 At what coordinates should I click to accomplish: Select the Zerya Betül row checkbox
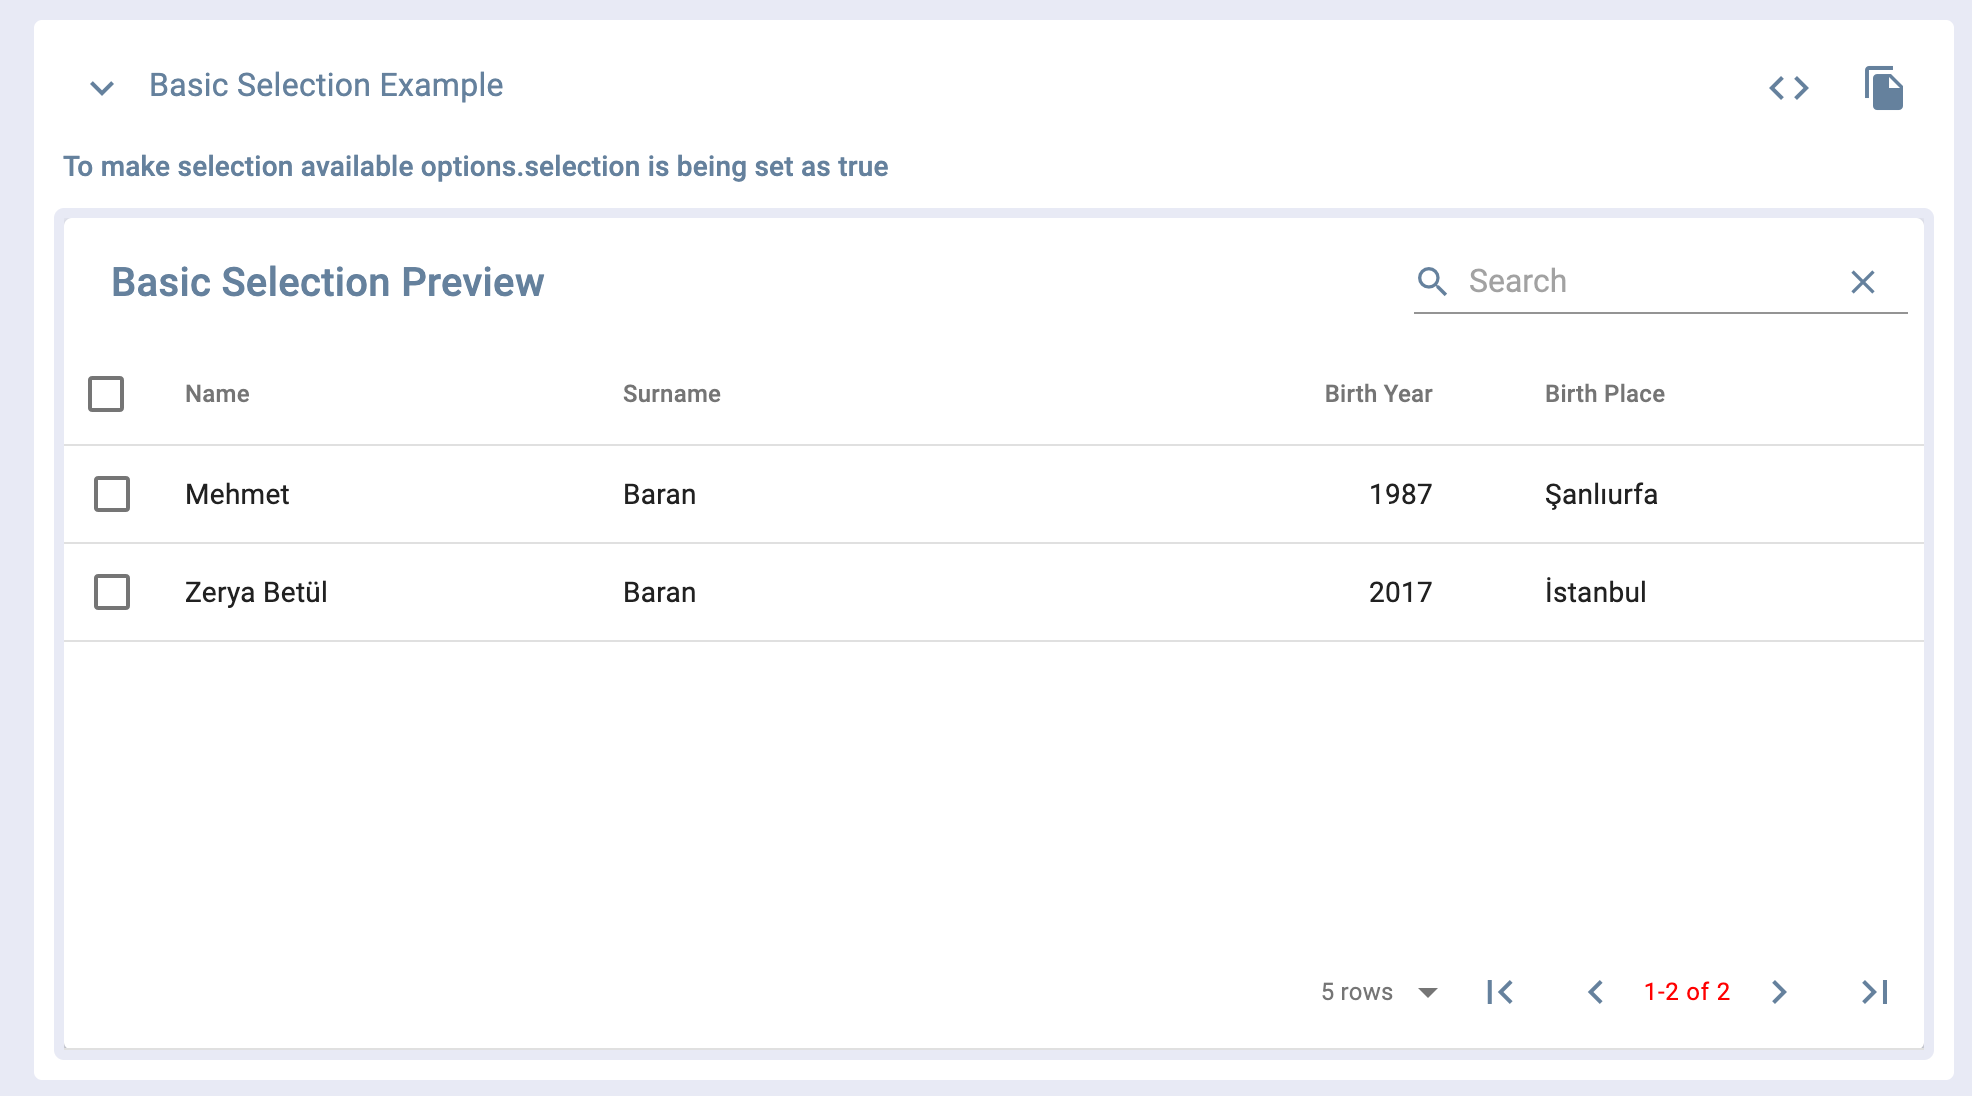pos(110,591)
